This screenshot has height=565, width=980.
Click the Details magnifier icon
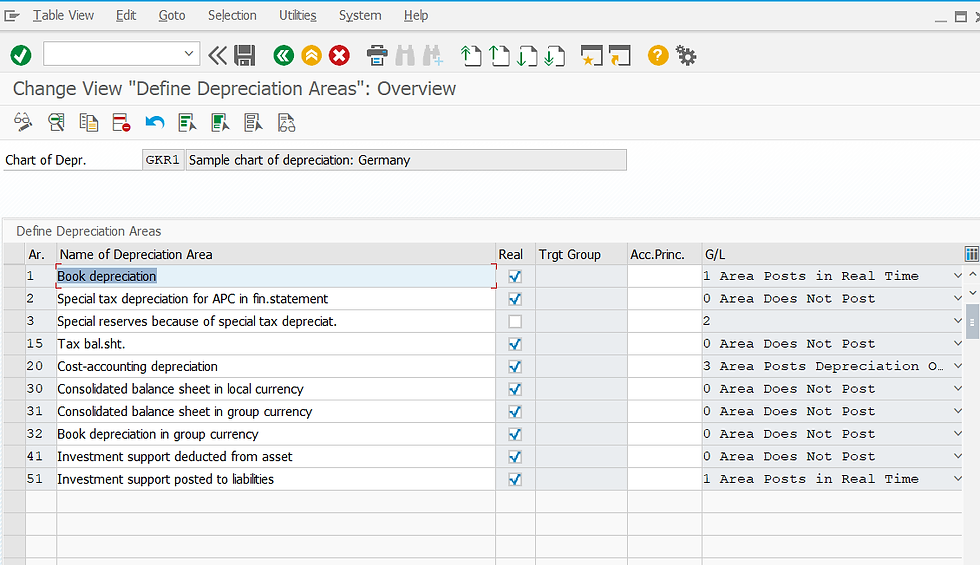pyautogui.click(x=56, y=122)
